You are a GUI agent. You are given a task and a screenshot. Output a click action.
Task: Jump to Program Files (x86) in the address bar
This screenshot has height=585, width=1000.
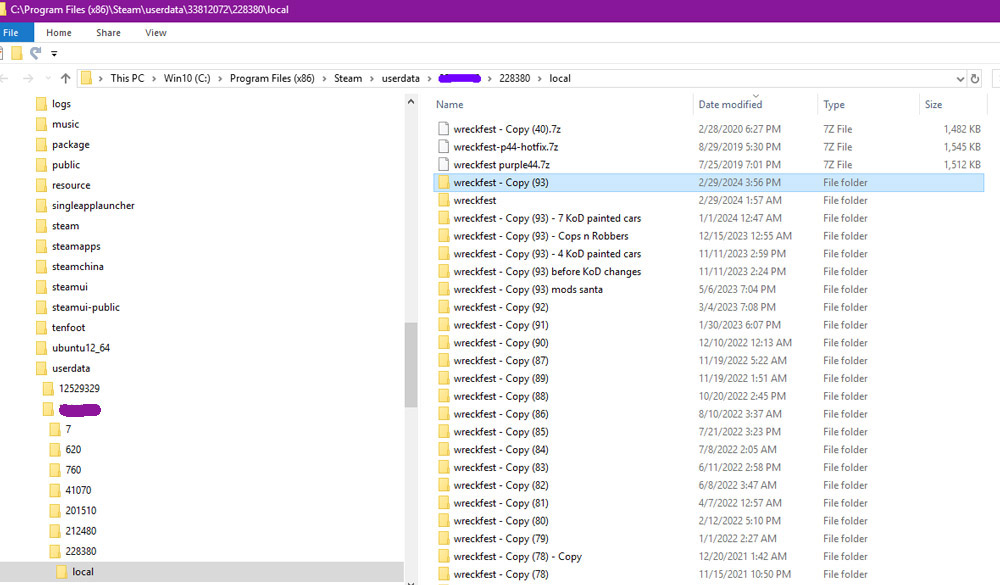tap(272, 78)
